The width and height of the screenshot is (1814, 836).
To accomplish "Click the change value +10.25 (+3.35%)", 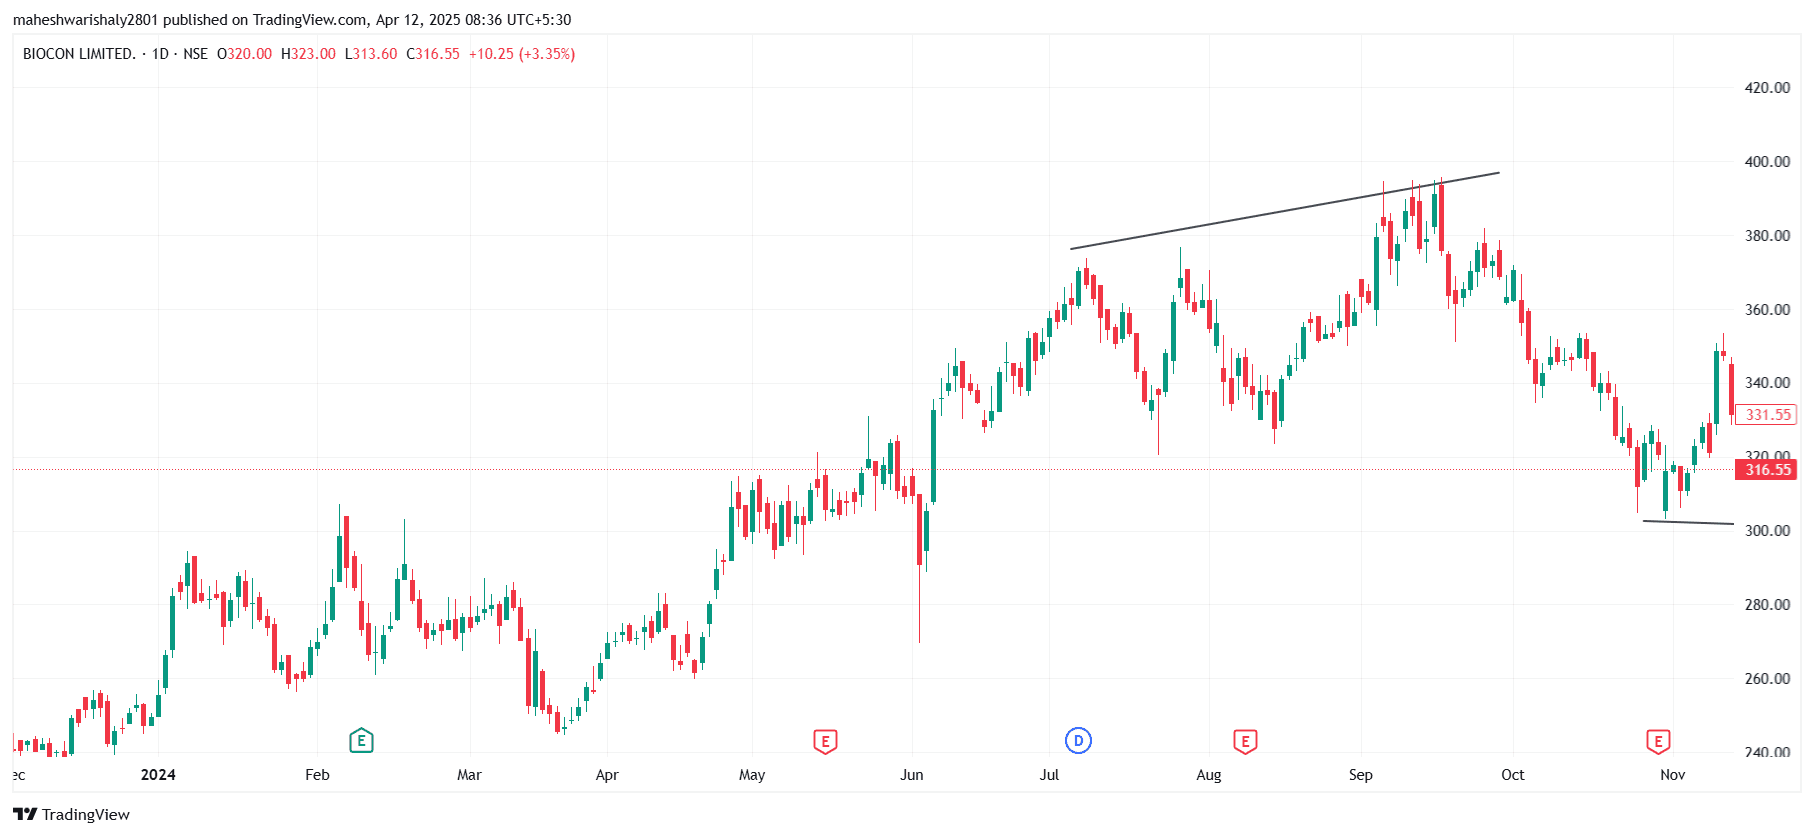I will tap(522, 54).
